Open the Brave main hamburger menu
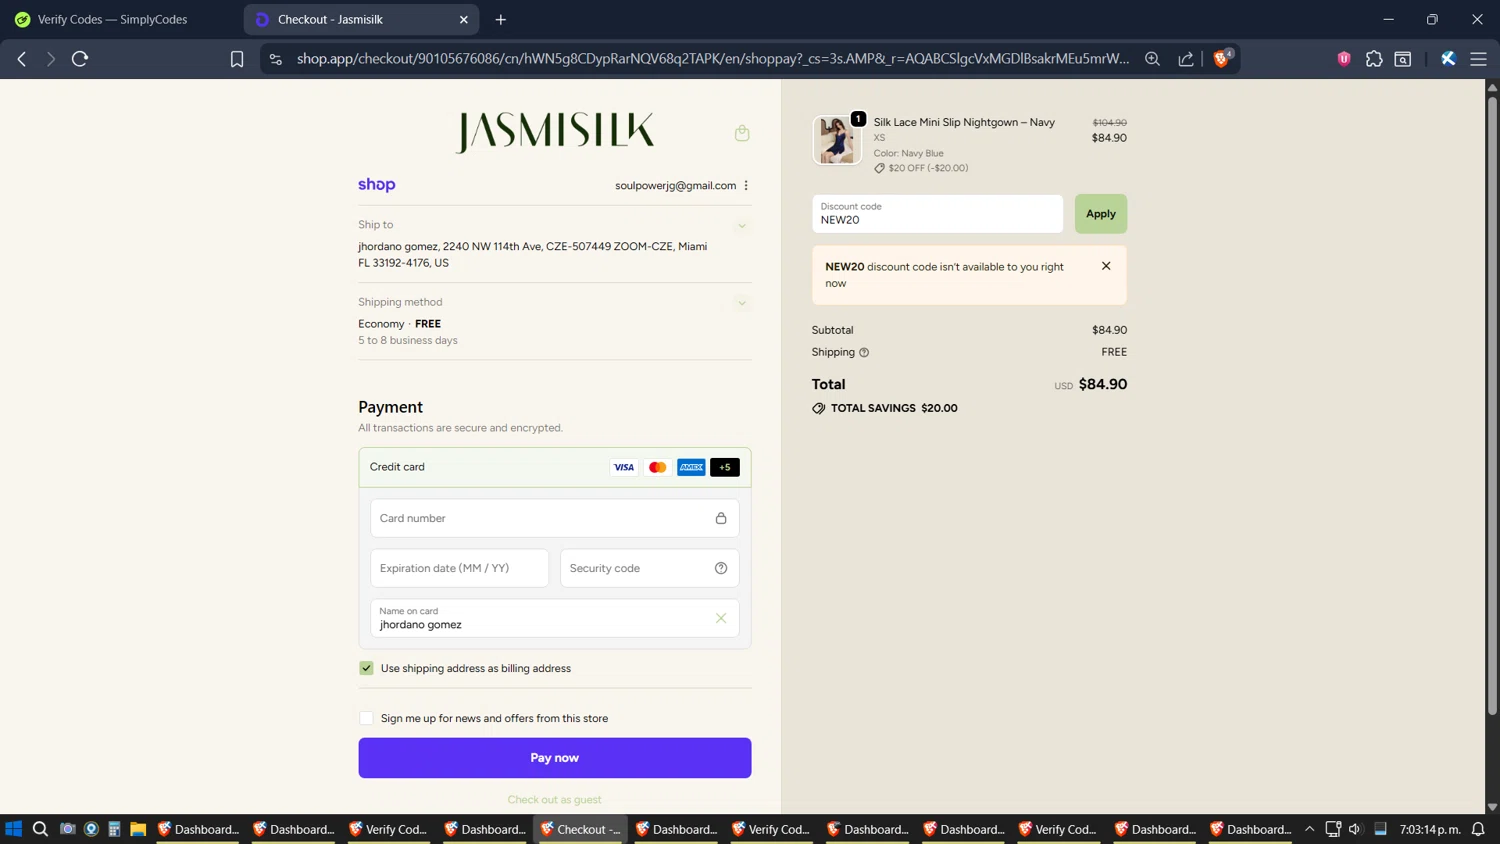 (1479, 59)
